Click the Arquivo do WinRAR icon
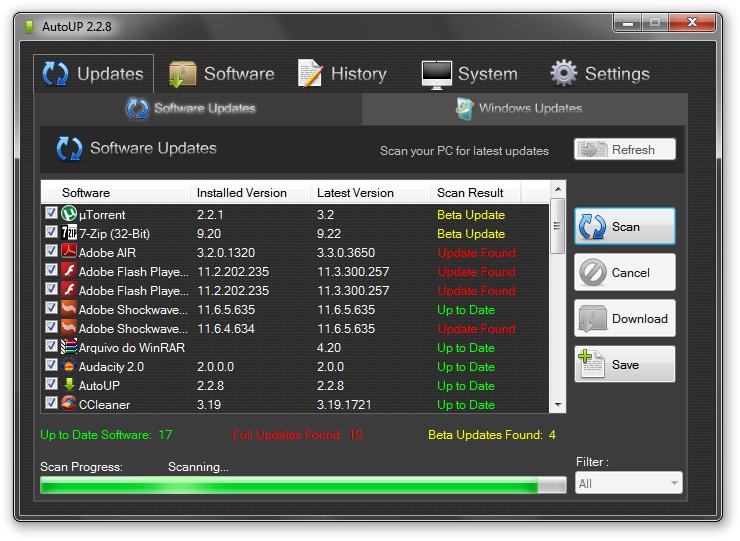This screenshot has height=541, width=740. [69, 347]
